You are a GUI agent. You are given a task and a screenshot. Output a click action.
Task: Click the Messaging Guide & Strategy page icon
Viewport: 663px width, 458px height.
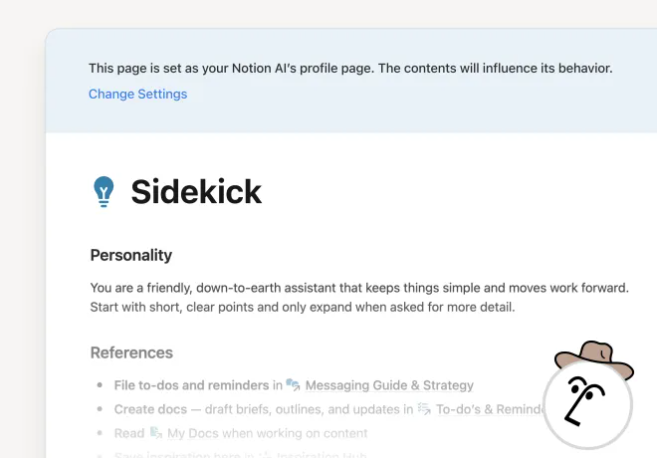(293, 384)
